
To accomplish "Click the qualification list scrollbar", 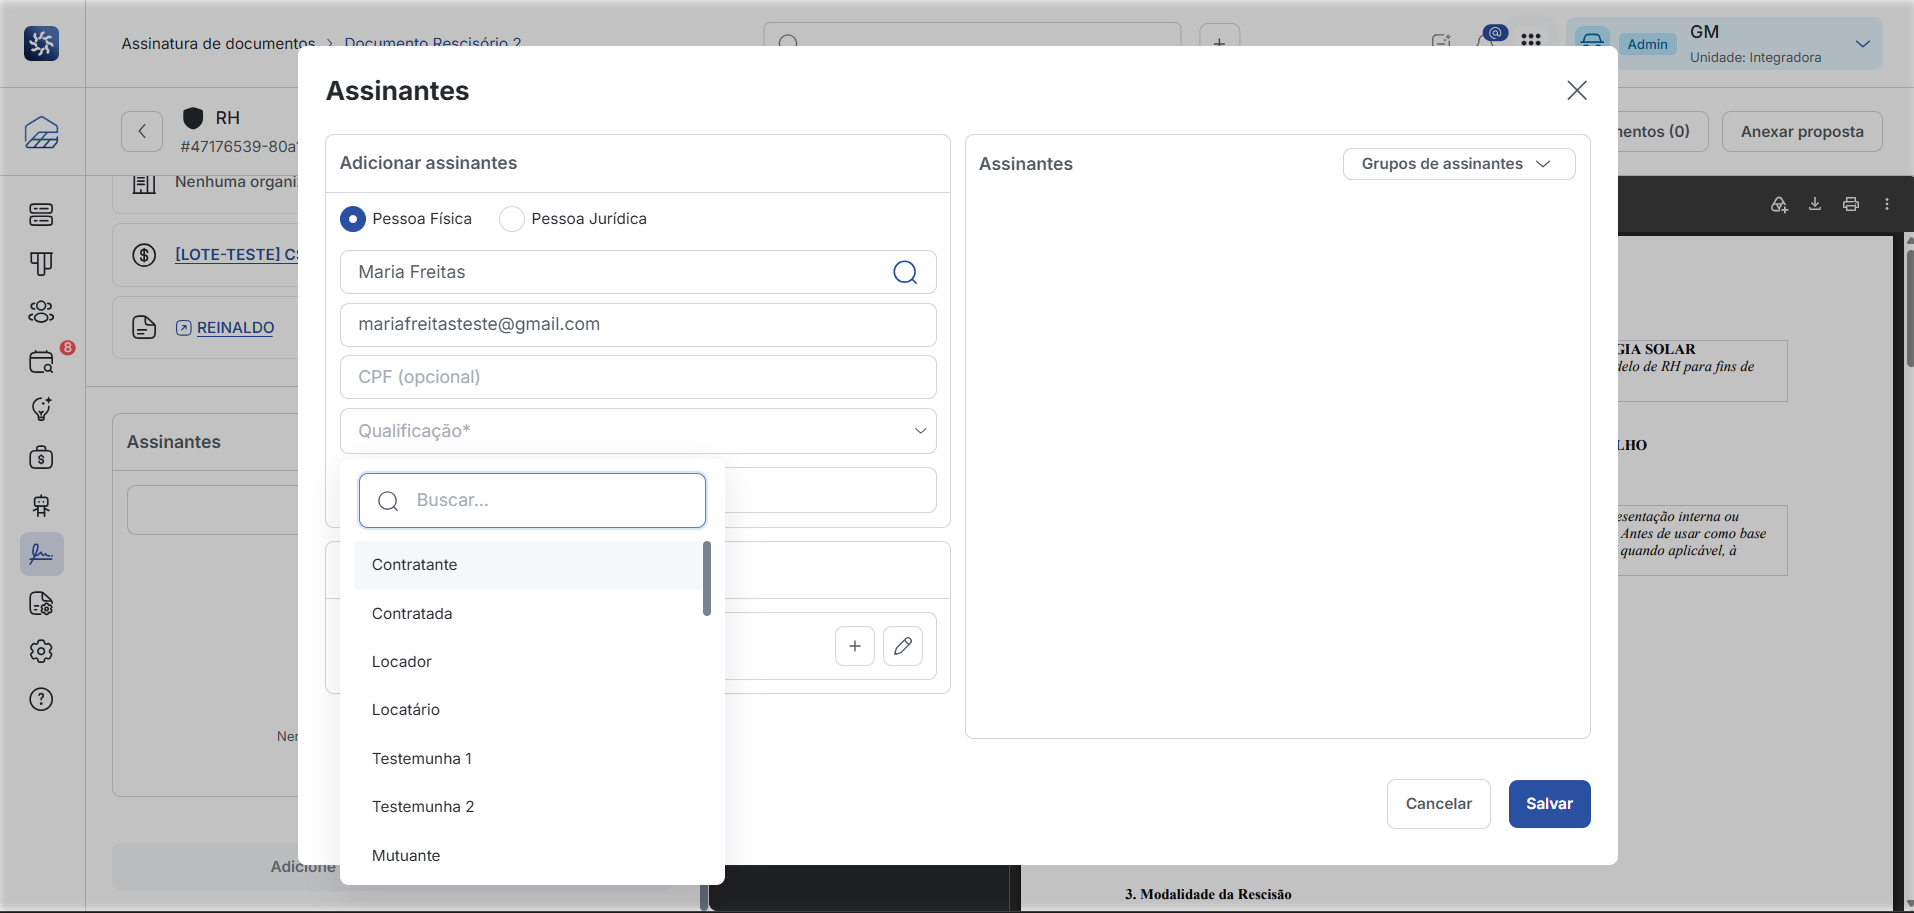I will [x=707, y=578].
